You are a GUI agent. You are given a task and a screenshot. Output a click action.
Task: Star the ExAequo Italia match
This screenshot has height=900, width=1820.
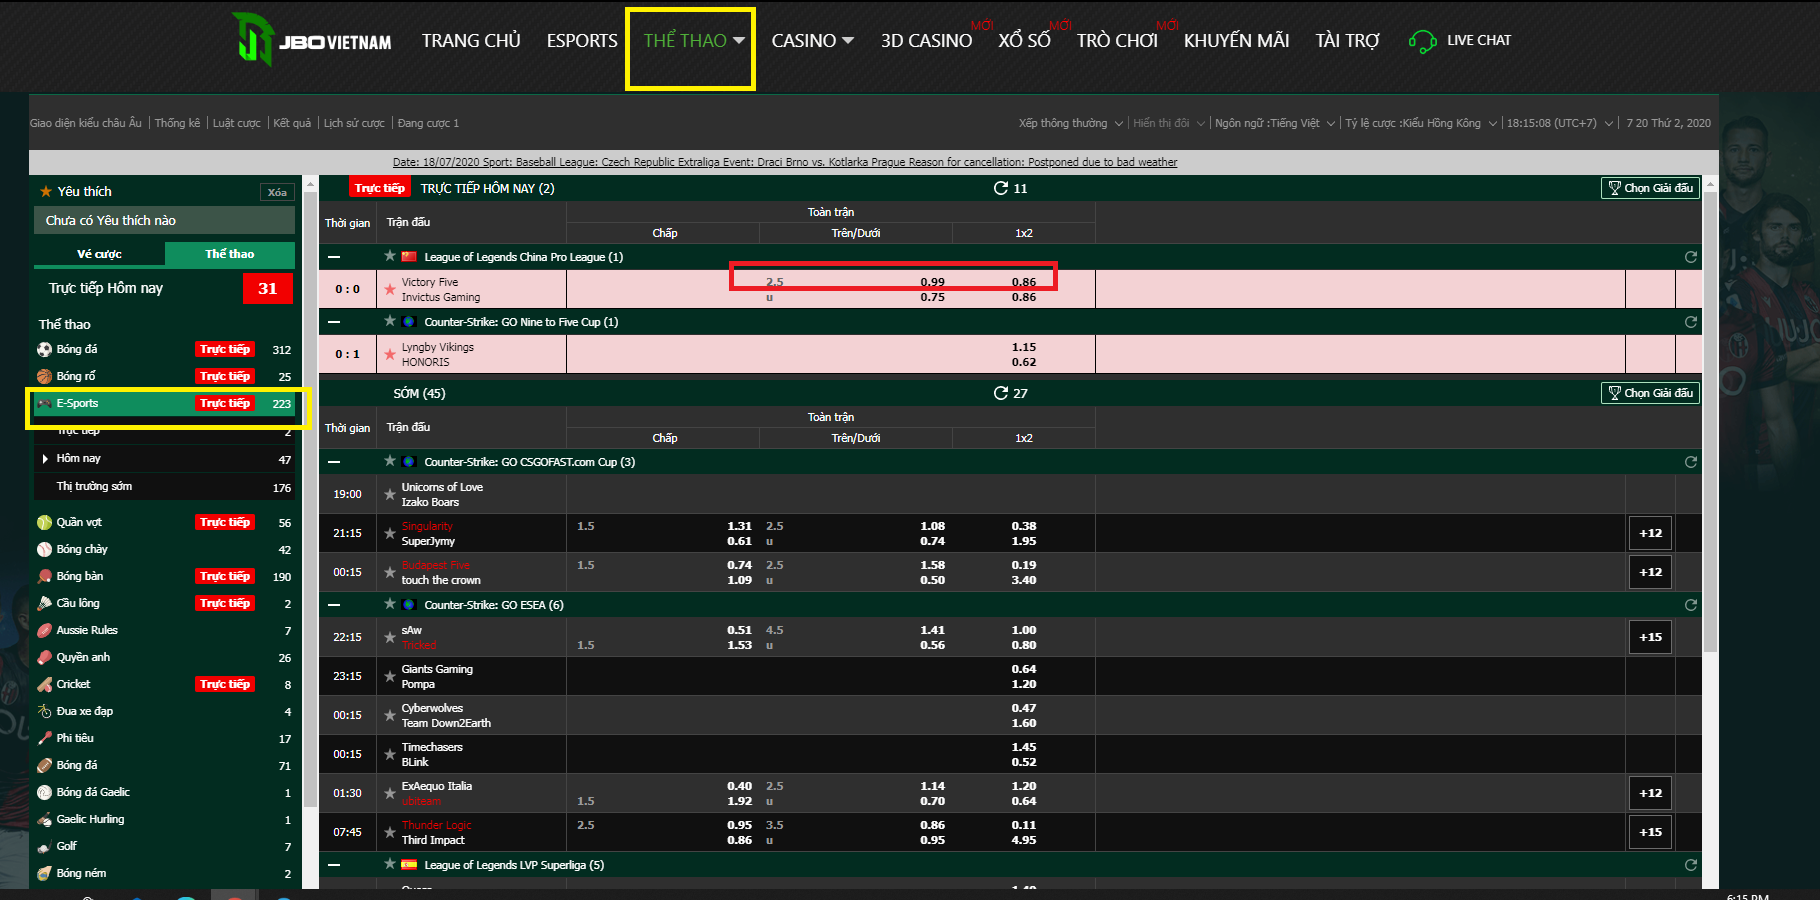point(390,793)
